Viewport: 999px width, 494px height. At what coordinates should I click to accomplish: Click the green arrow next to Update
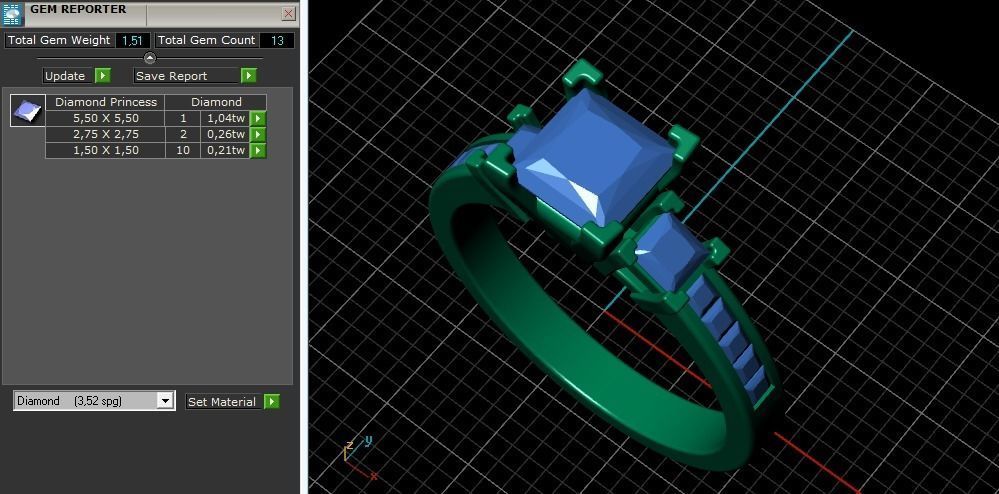tap(103, 76)
